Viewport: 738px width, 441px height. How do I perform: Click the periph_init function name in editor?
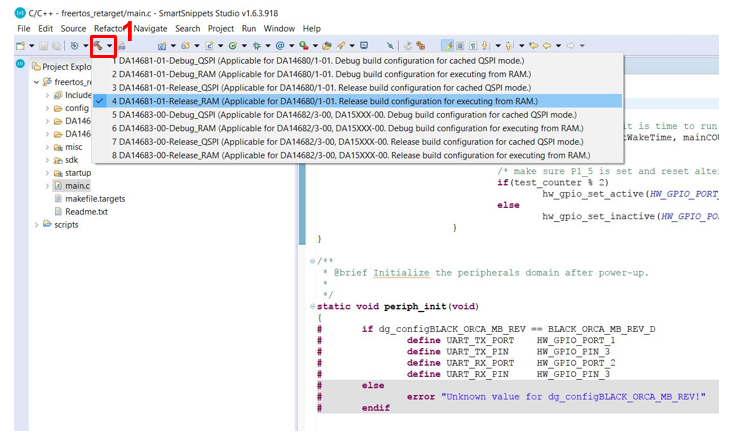point(415,307)
